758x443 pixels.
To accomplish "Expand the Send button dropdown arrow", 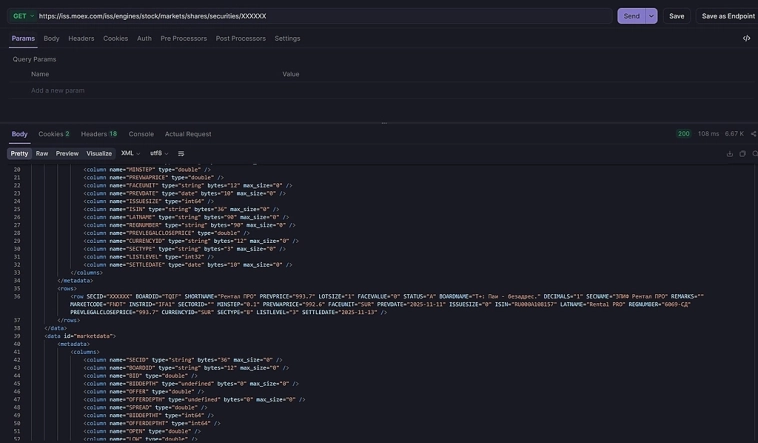I will [652, 16].
